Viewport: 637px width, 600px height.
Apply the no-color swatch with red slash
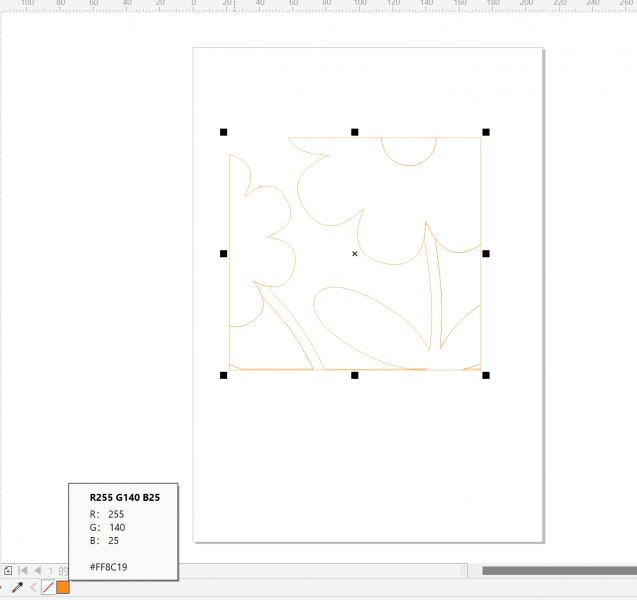(48, 587)
